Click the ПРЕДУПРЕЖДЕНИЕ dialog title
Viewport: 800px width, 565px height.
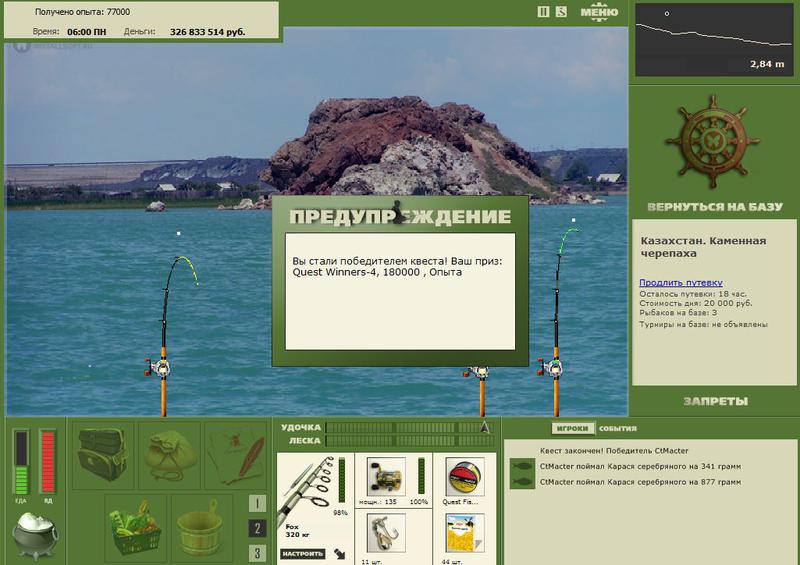click(400, 216)
